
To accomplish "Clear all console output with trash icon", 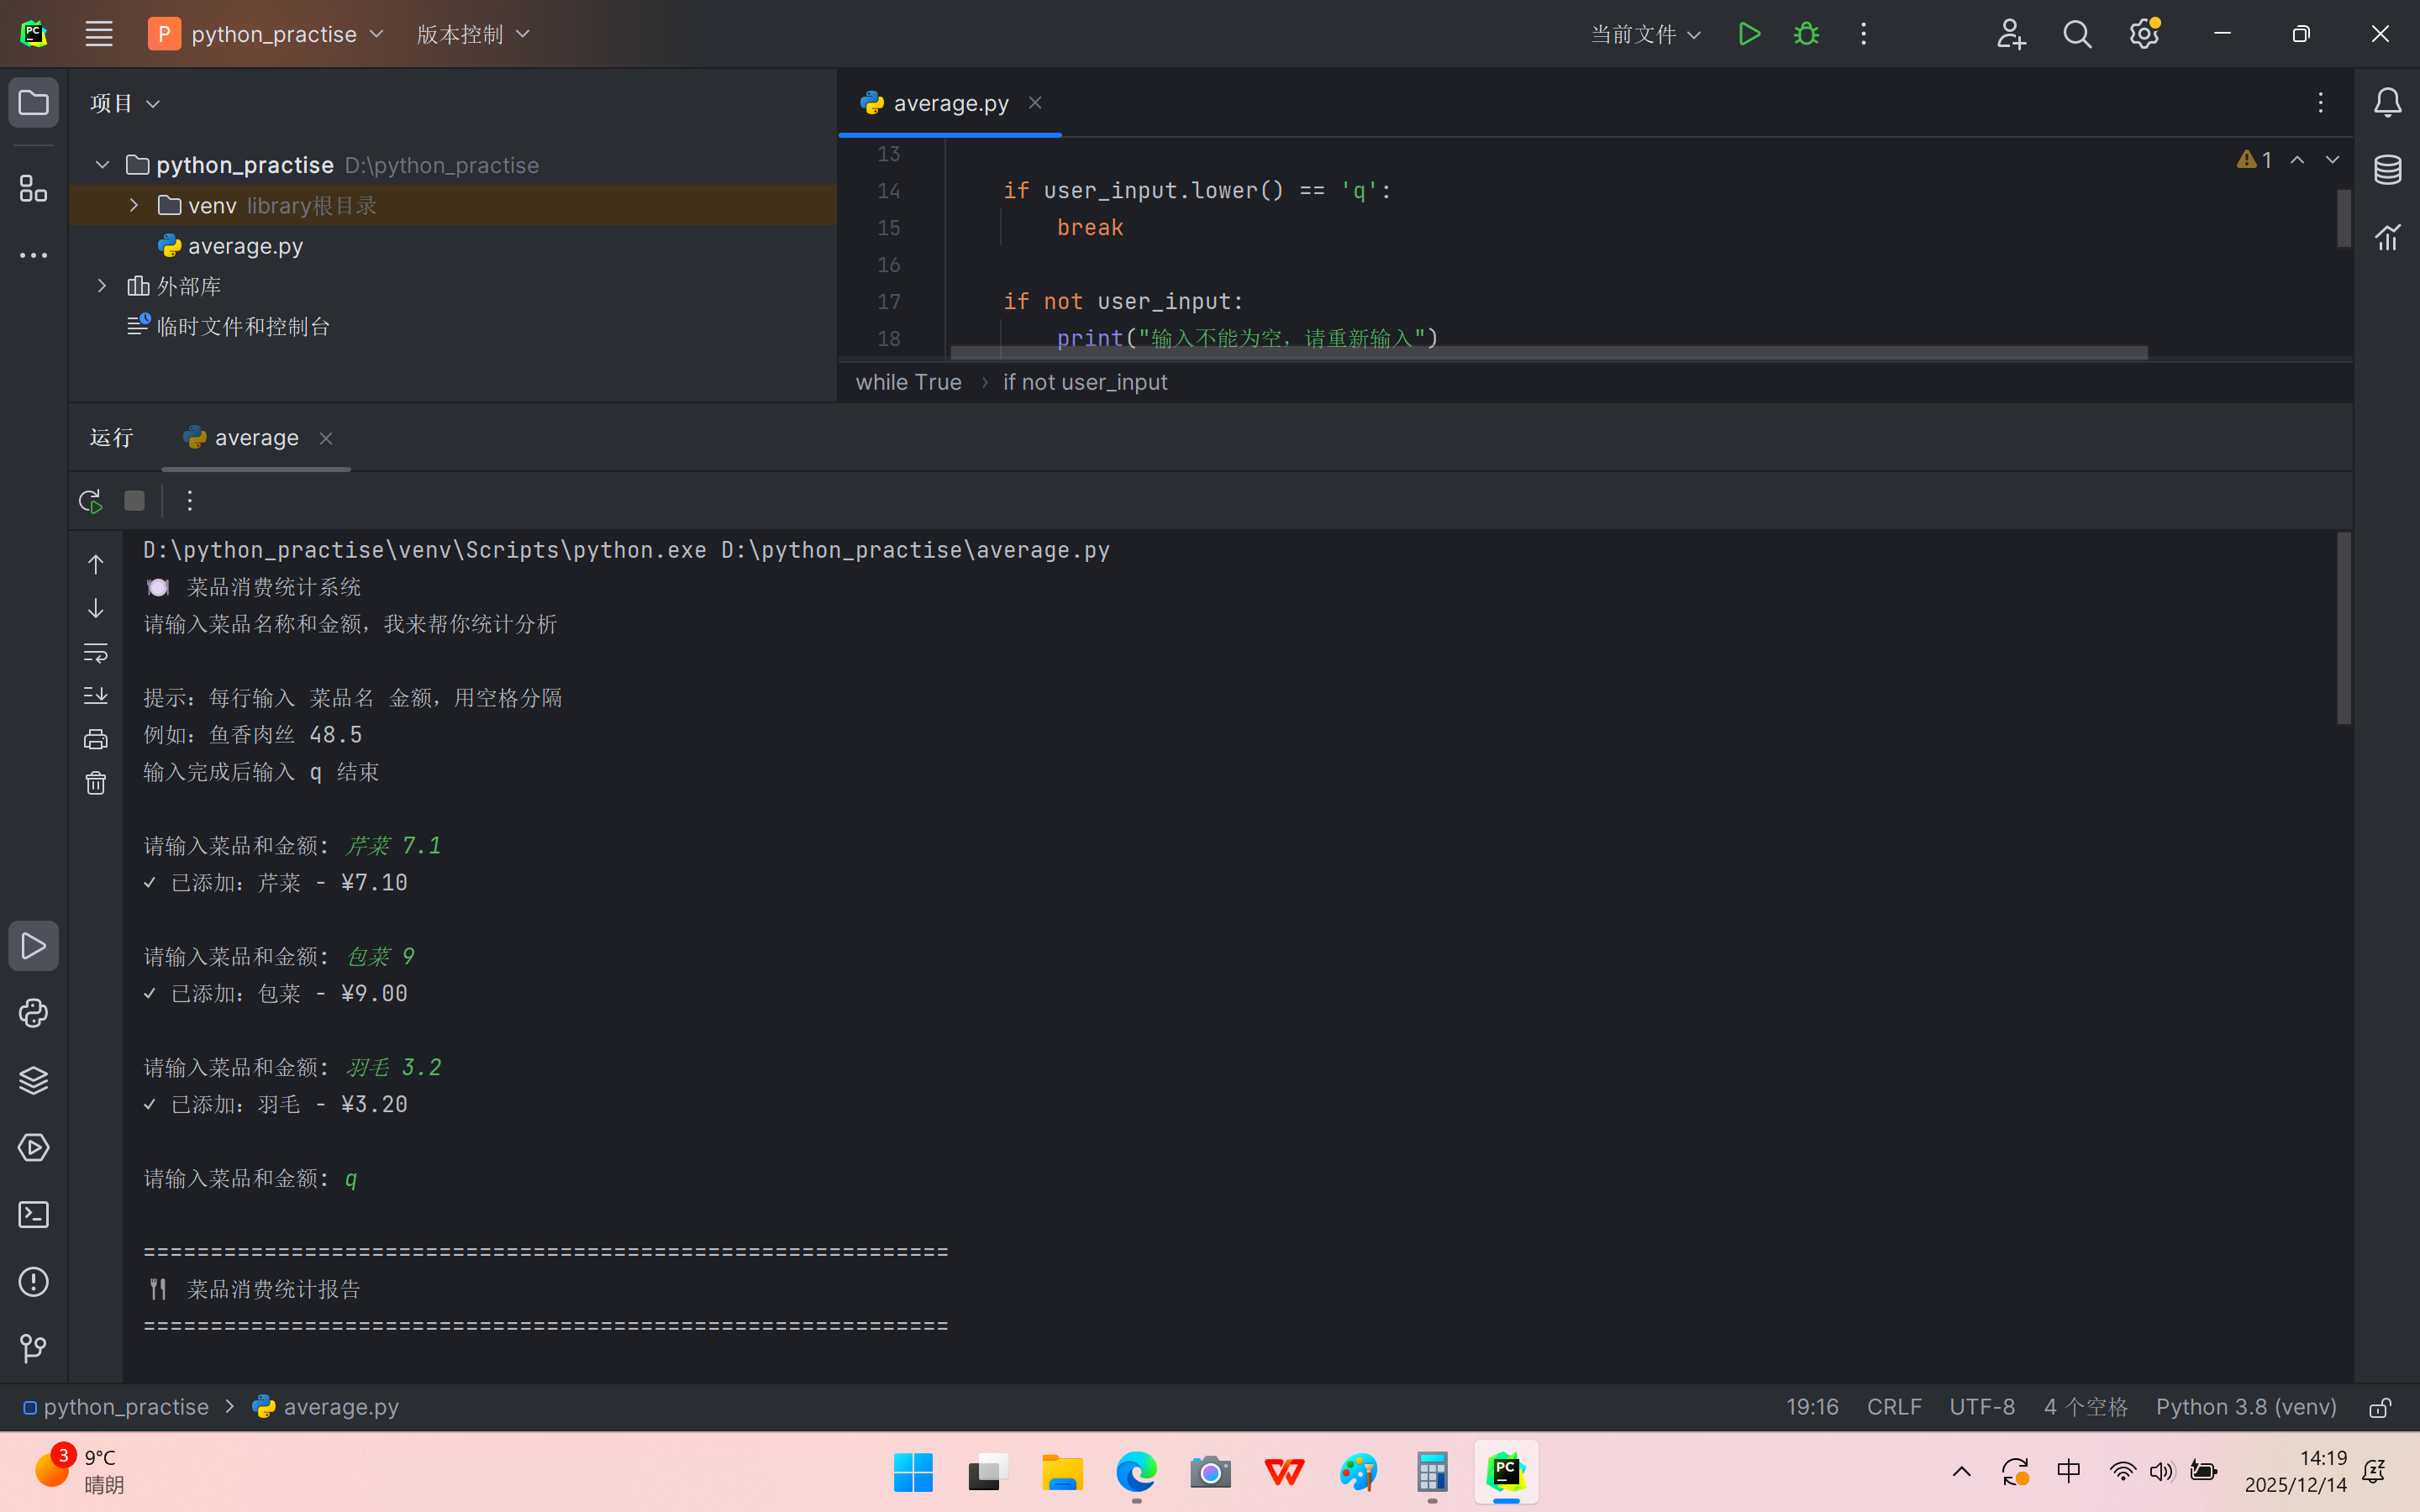I will pyautogui.click(x=95, y=783).
